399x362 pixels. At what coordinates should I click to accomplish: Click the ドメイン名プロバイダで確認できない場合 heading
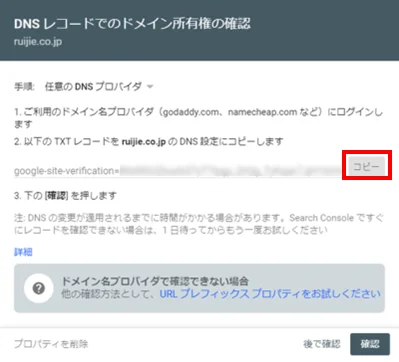click(155, 281)
